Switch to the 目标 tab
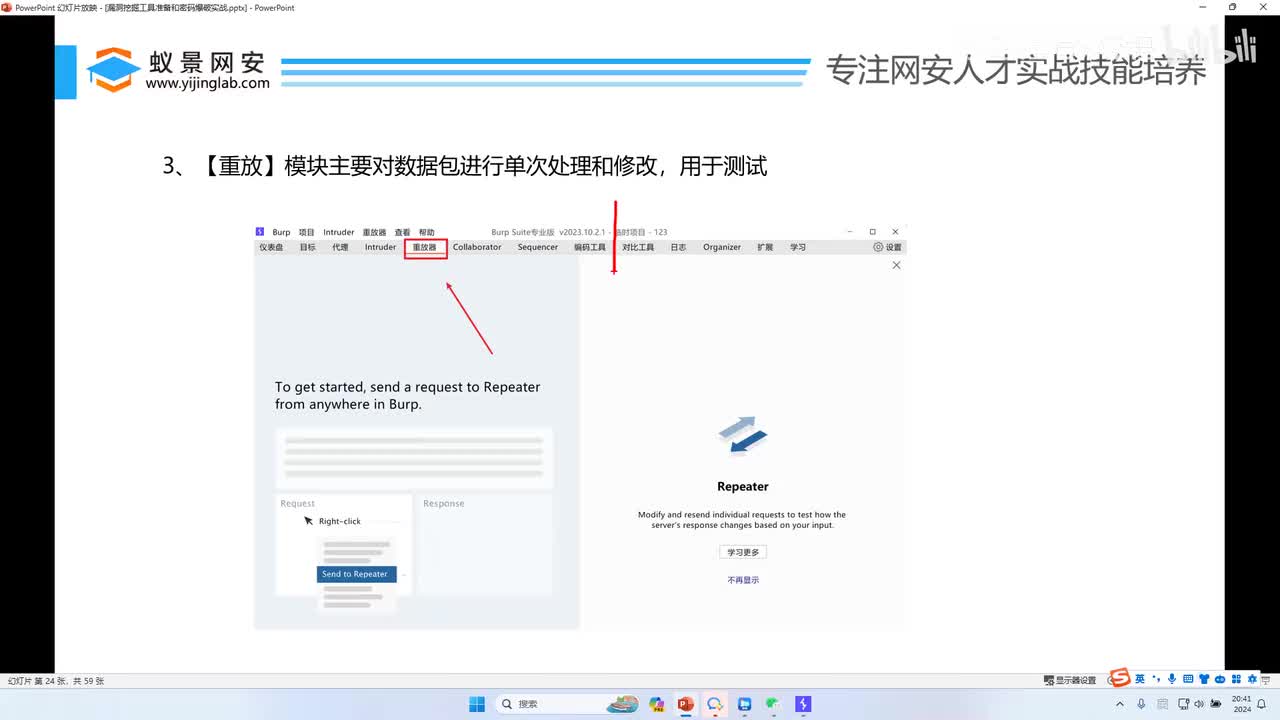This screenshot has height=720, width=1280. 307,247
